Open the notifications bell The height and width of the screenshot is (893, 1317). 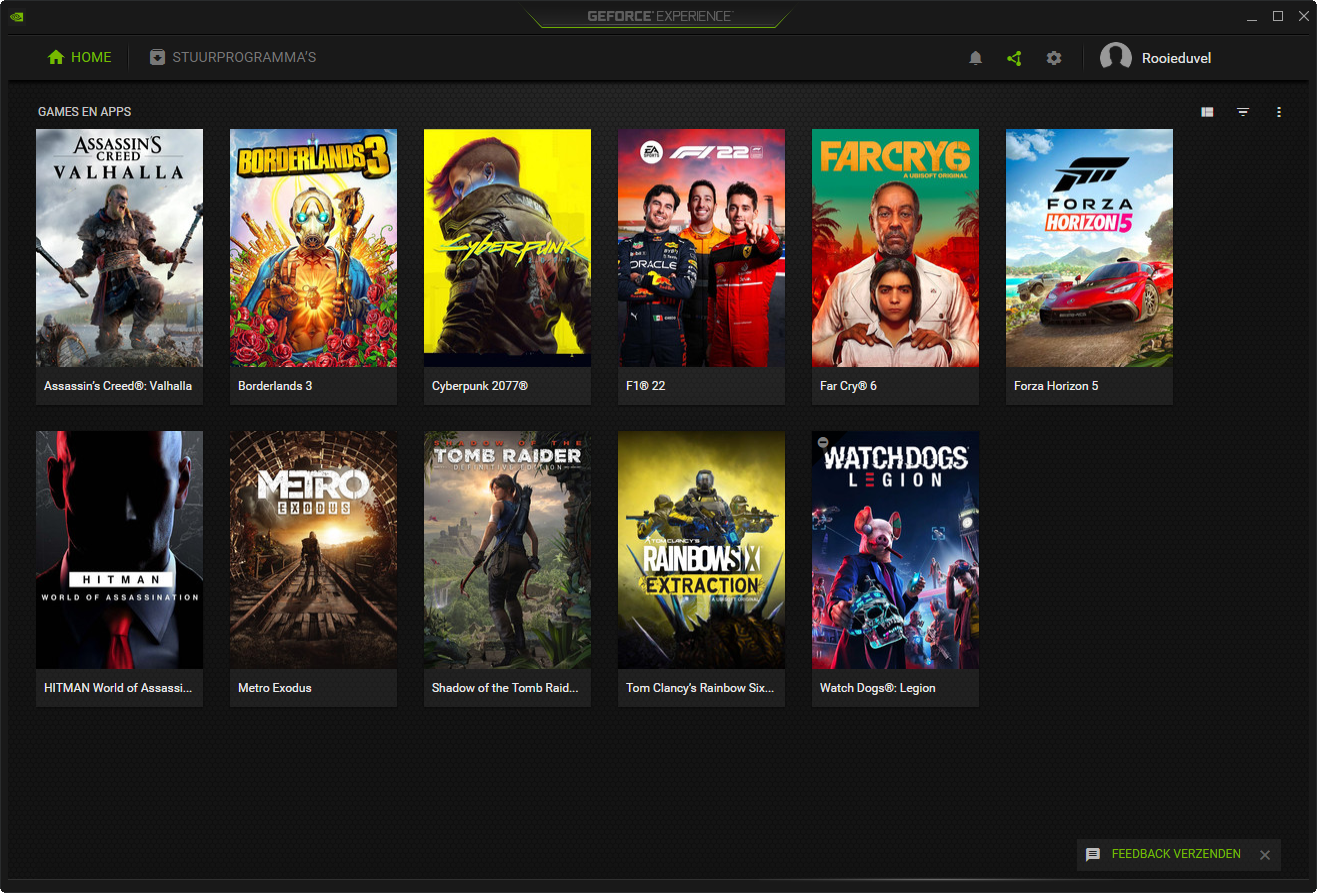[x=976, y=58]
